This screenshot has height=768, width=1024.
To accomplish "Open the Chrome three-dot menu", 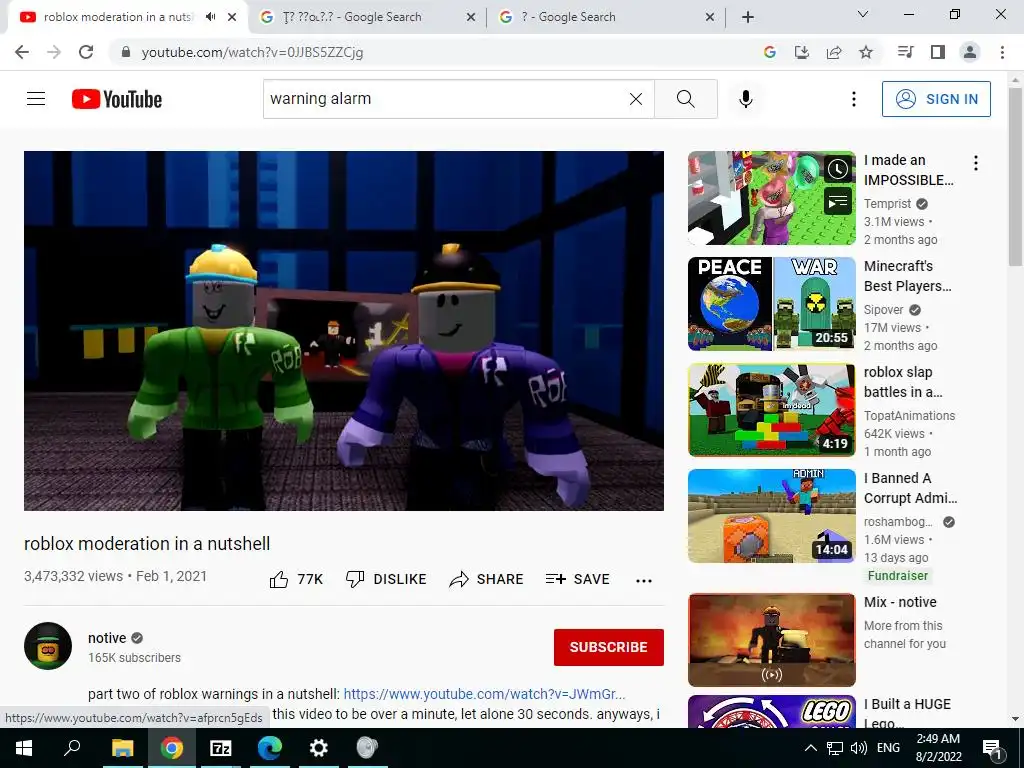I will coord(1002,52).
